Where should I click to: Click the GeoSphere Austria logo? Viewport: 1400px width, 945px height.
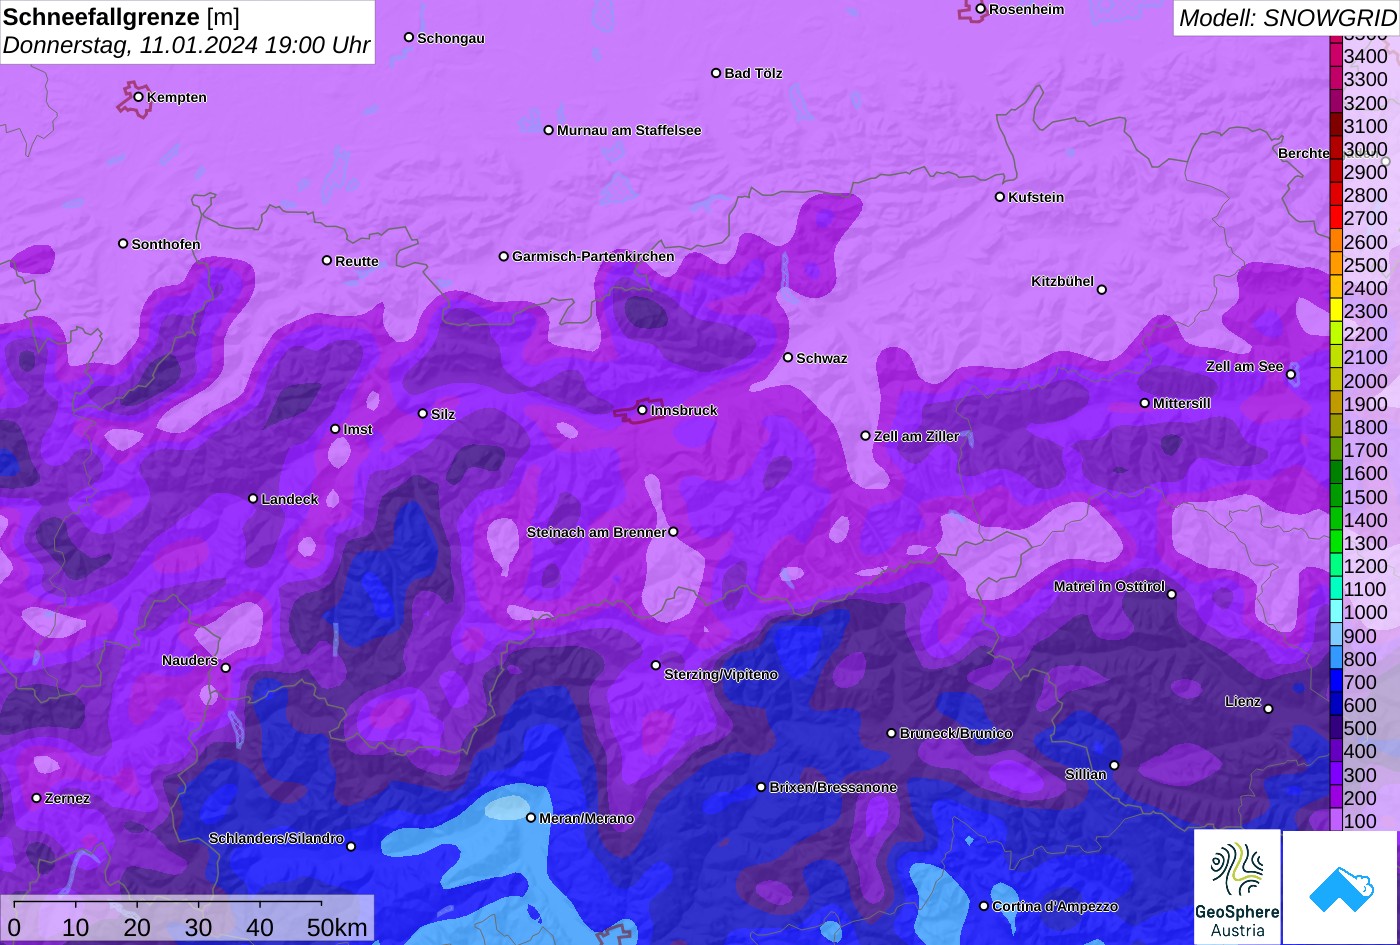click(1237, 887)
